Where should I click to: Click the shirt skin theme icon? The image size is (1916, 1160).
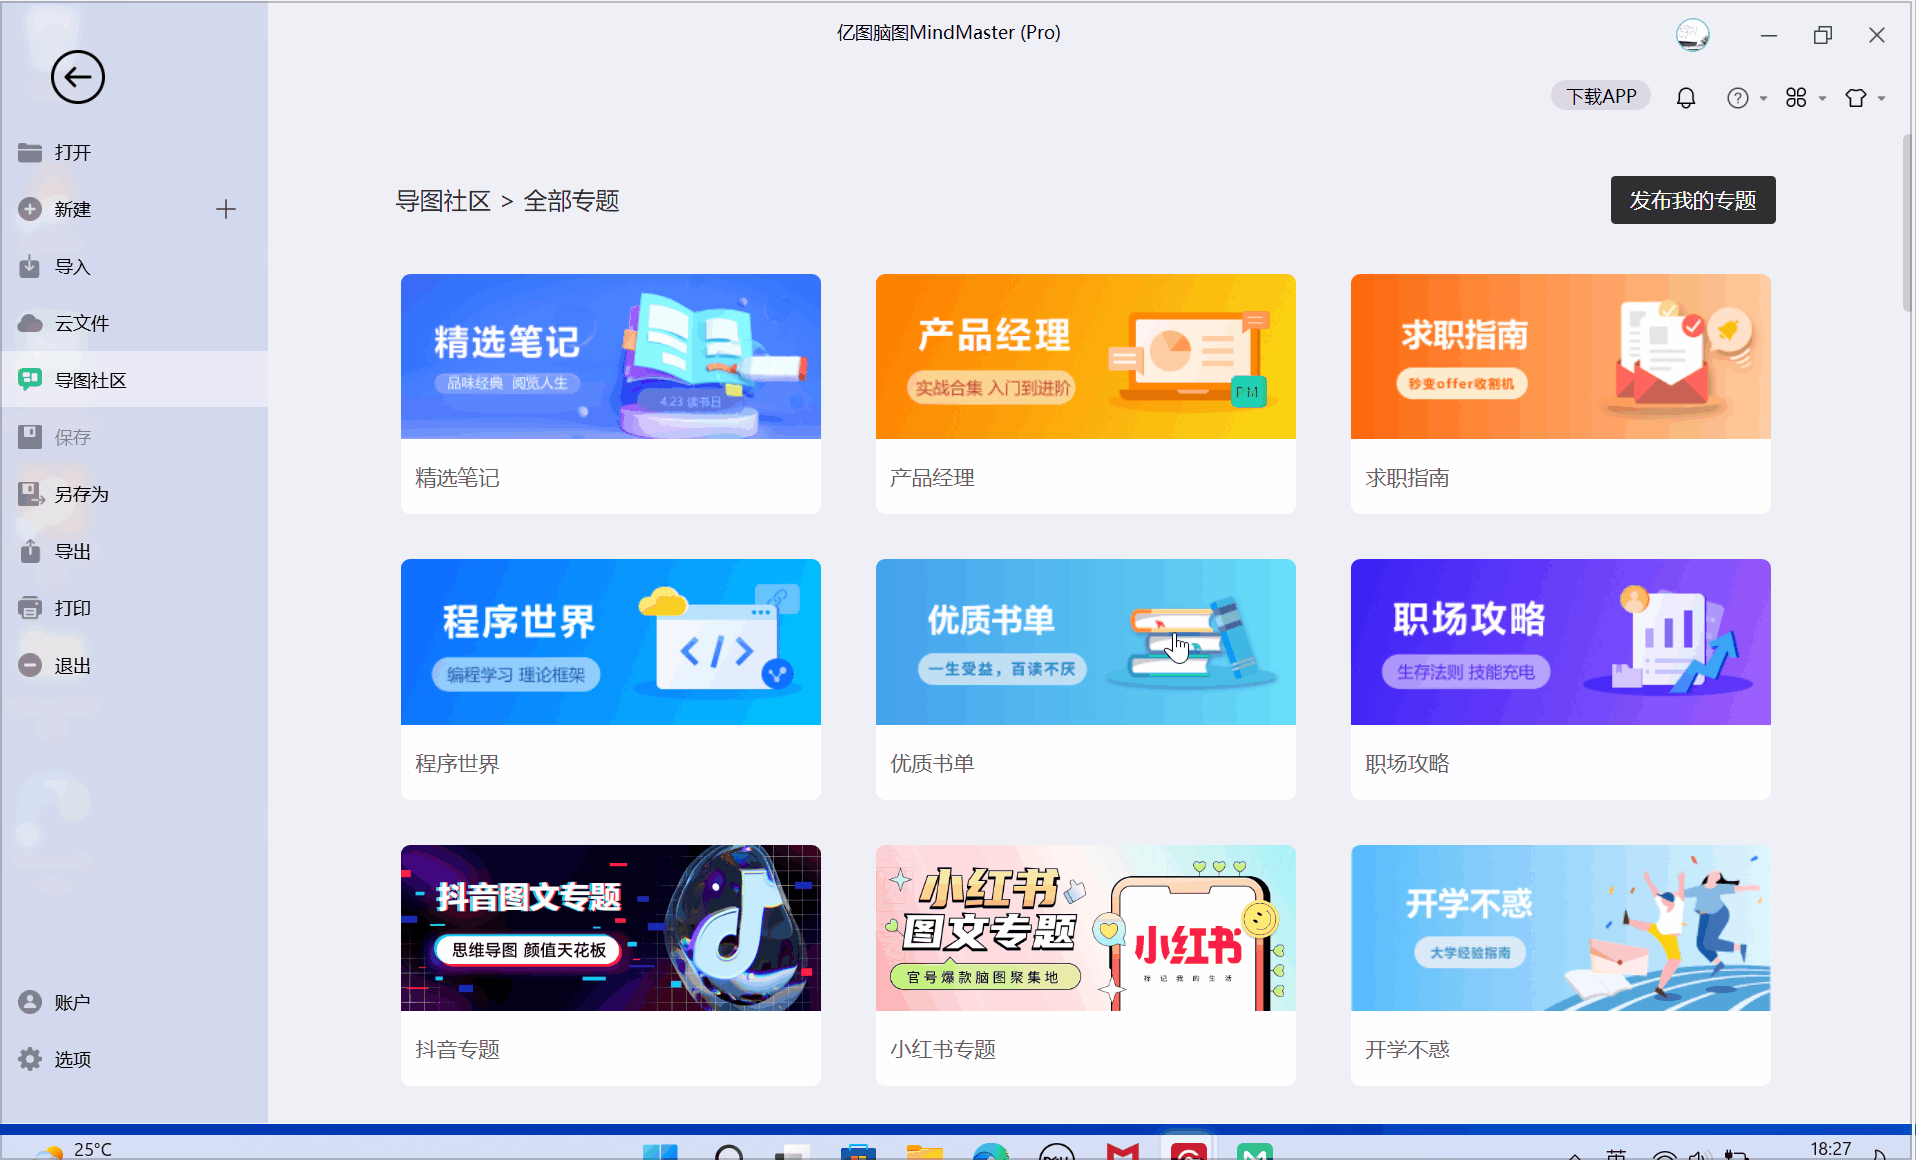1856,97
